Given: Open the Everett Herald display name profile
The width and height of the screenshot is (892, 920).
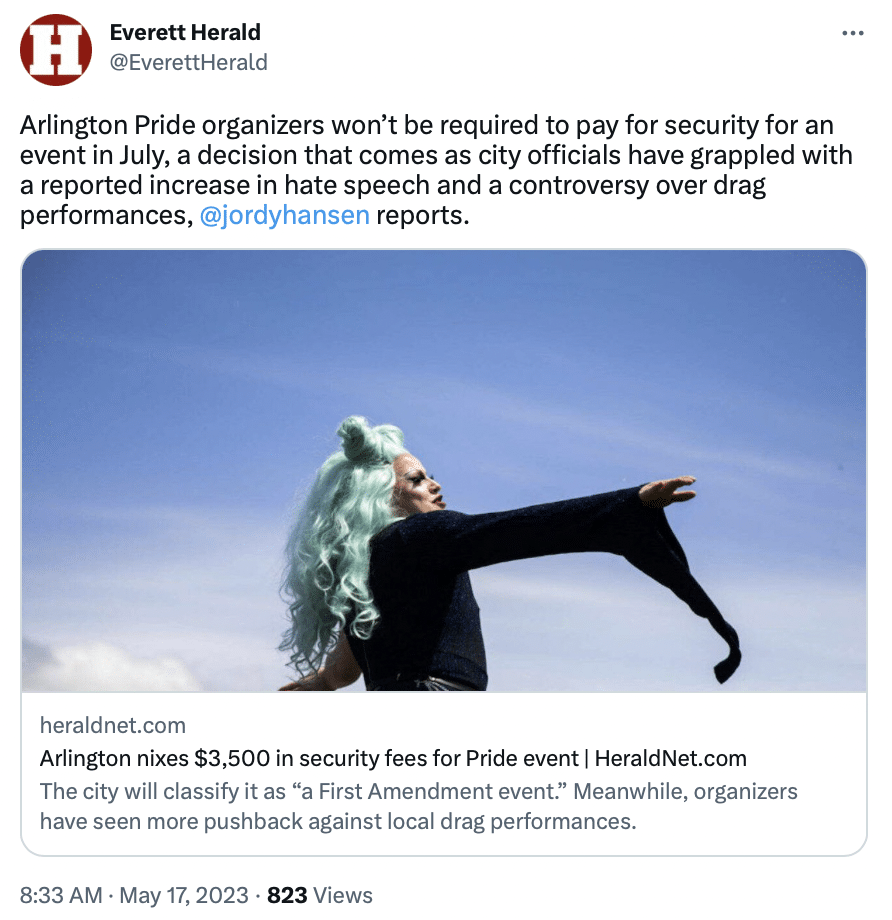Looking at the screenshot, I should [x=185, y=32].
